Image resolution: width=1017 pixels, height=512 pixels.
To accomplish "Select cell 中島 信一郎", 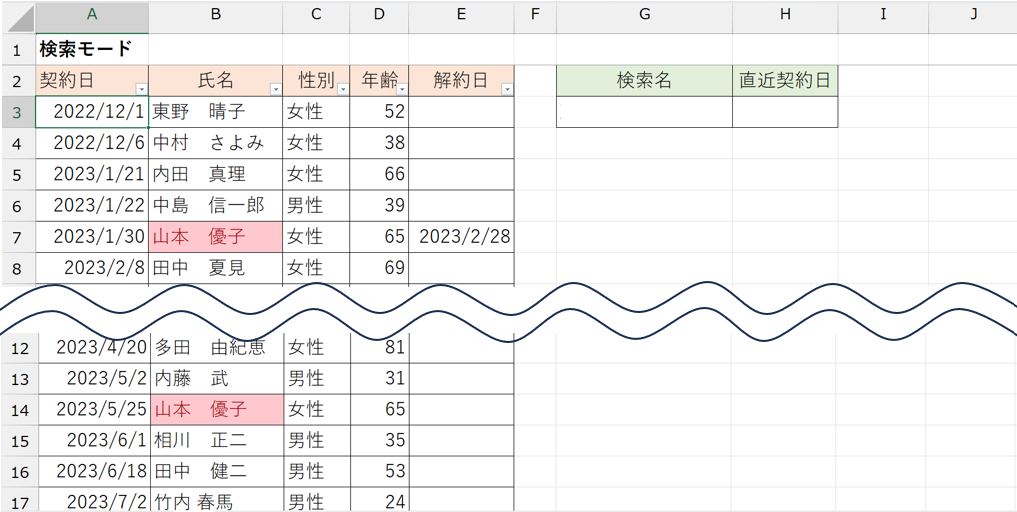I will (x=215, y=206).
